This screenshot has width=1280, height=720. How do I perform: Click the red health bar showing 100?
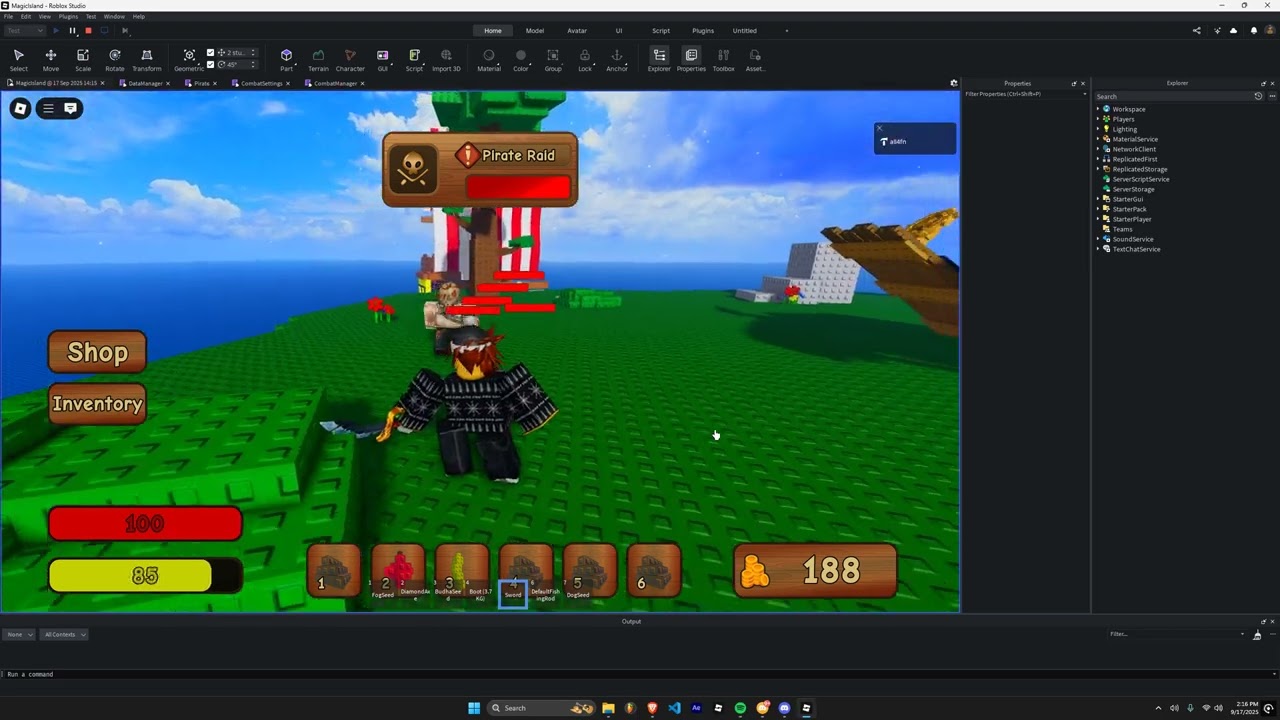[x=145, y=524]
